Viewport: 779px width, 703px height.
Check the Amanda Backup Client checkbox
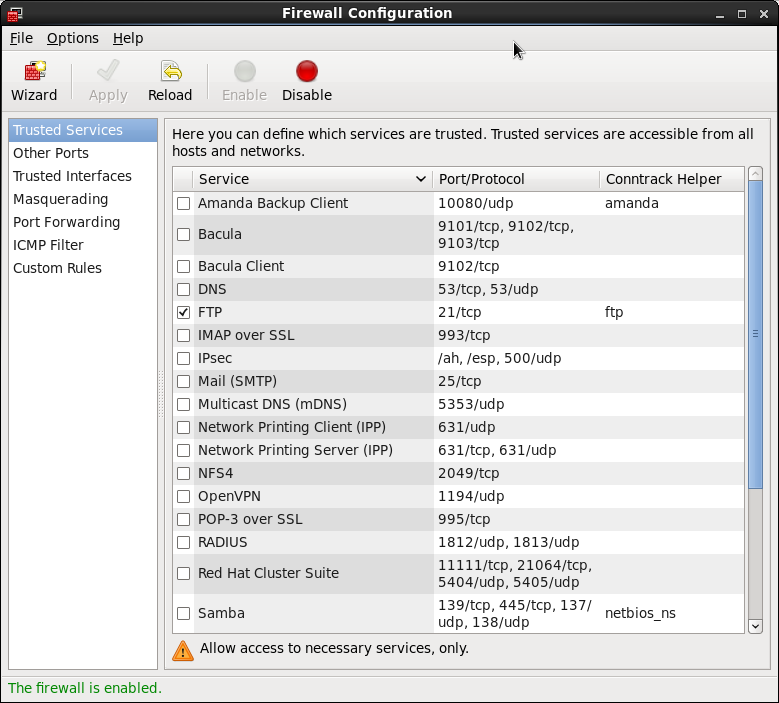pyautogui.click(x=184, y=203)
